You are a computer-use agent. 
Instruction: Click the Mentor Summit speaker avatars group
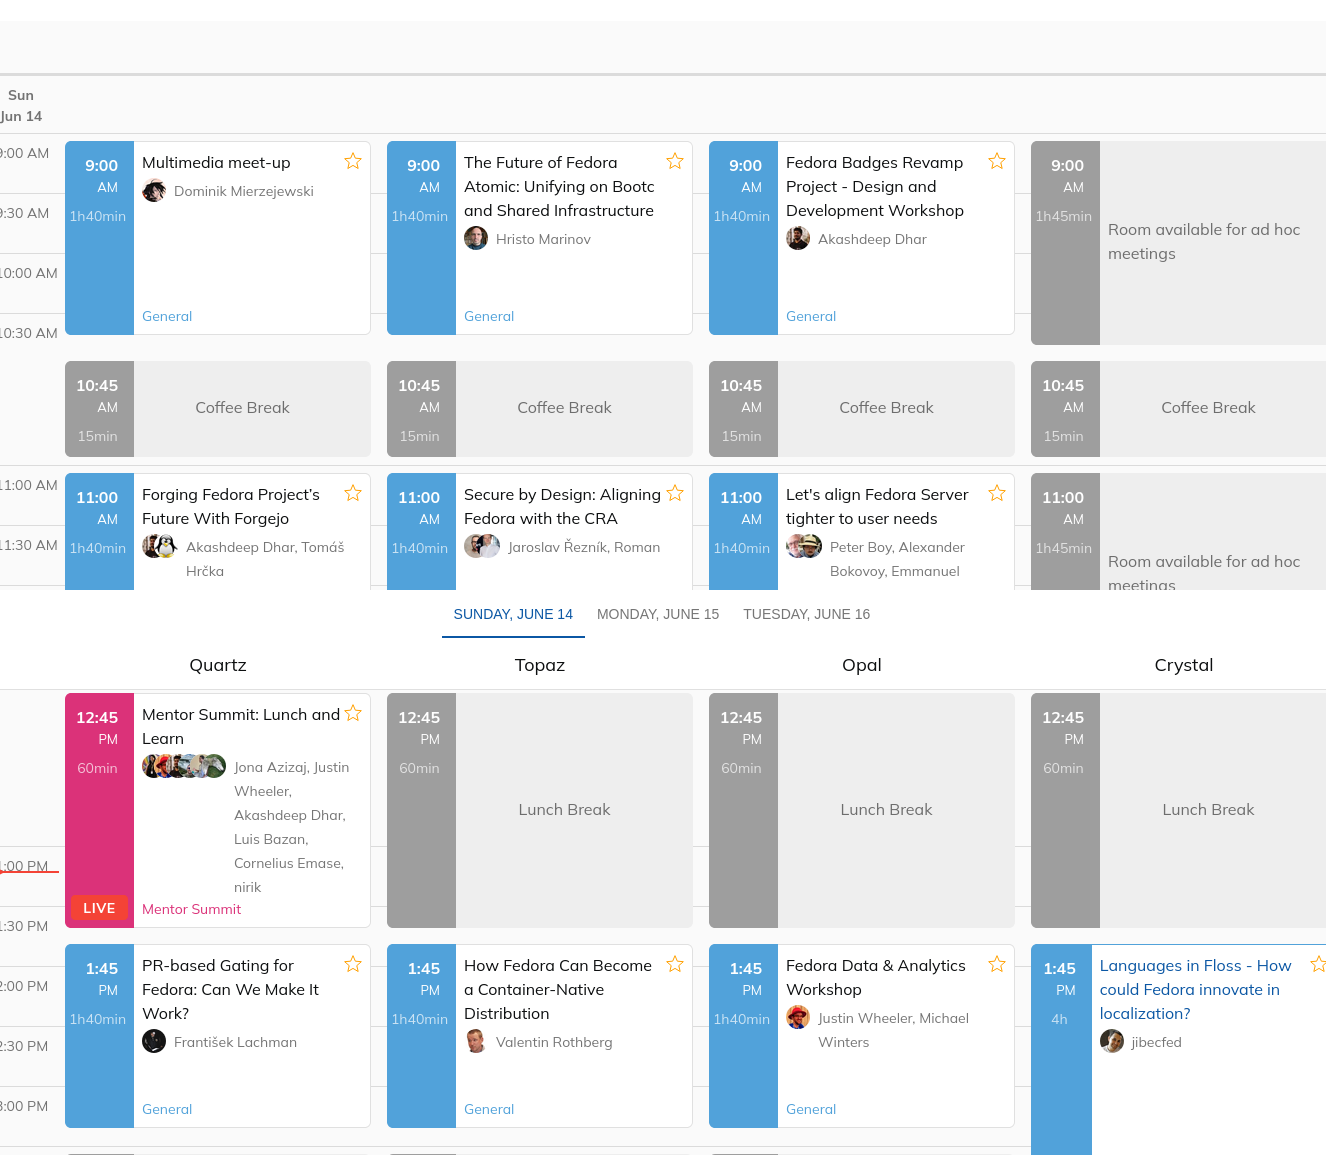pos(184,767)
